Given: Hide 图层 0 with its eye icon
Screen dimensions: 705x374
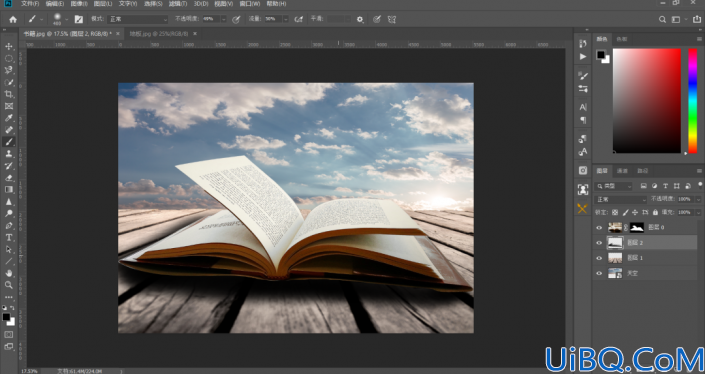Looking at the screenshot, I should tap(599, 227).
